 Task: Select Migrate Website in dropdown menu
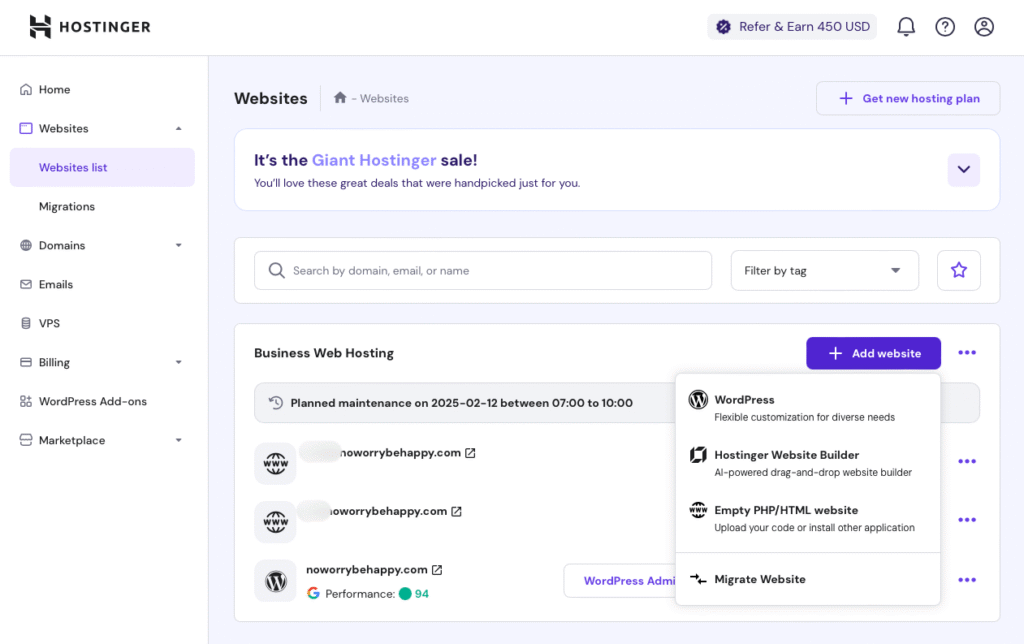[x=759, y=579]
